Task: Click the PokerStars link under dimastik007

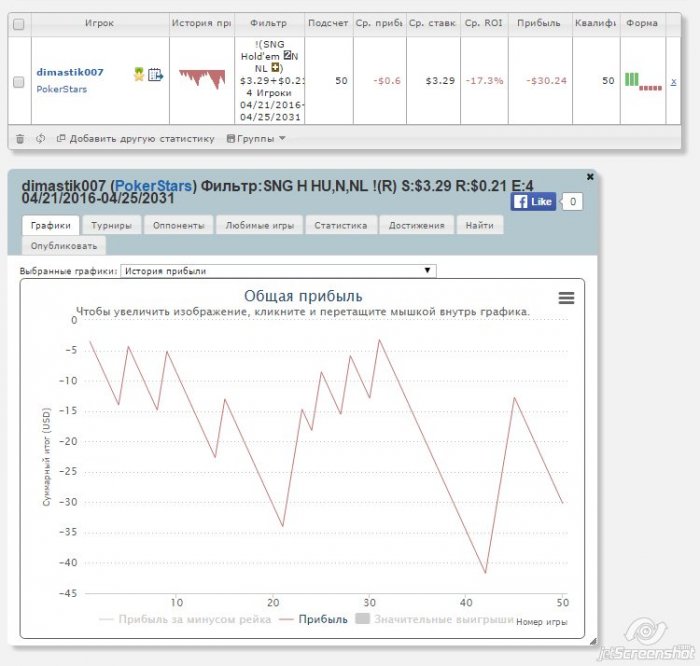Action: 62,89
